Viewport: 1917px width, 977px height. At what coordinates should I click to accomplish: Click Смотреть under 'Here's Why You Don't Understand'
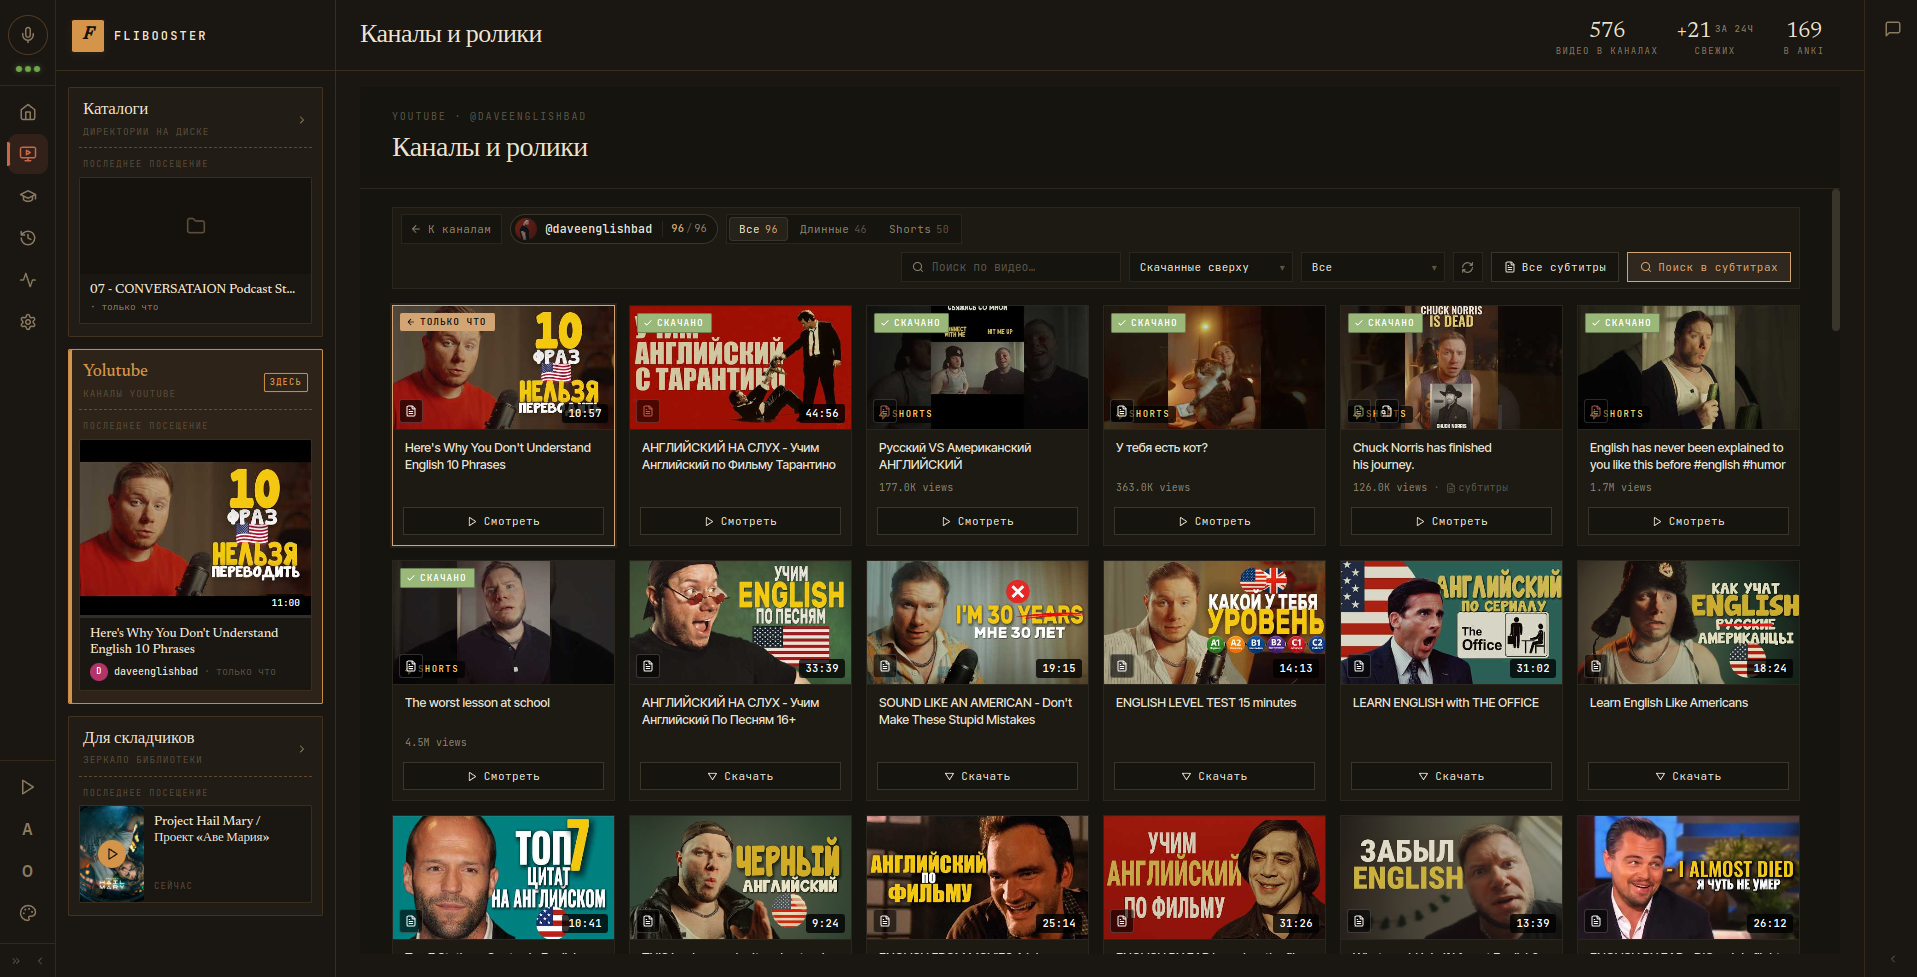tap(503, 521)
